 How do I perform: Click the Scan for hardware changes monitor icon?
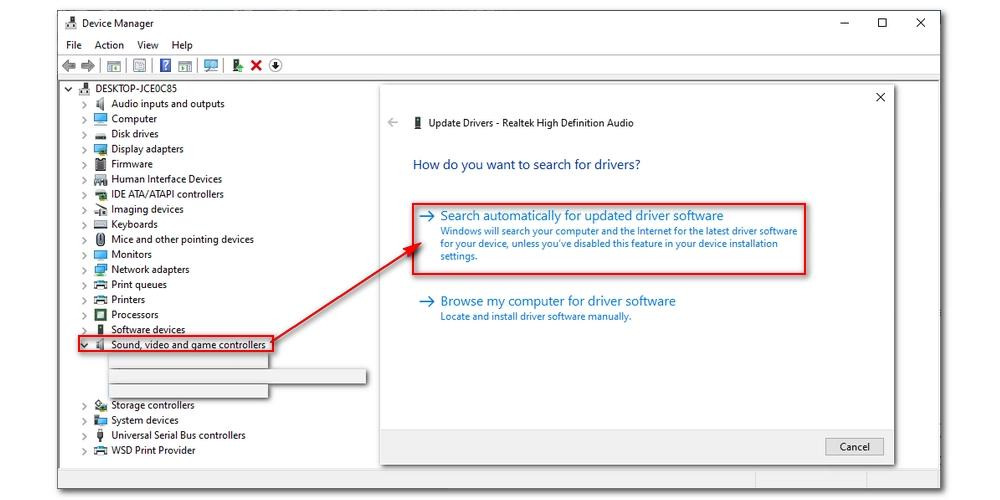(211, 66)
